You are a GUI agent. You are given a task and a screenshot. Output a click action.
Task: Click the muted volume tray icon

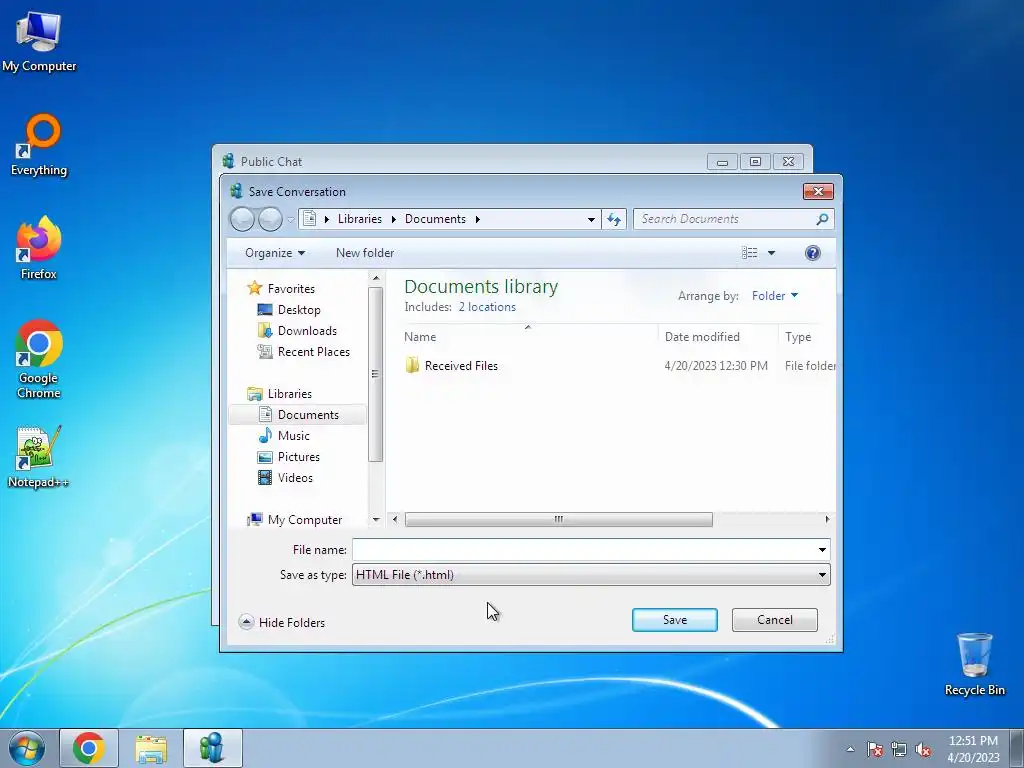tap(923, 749)
